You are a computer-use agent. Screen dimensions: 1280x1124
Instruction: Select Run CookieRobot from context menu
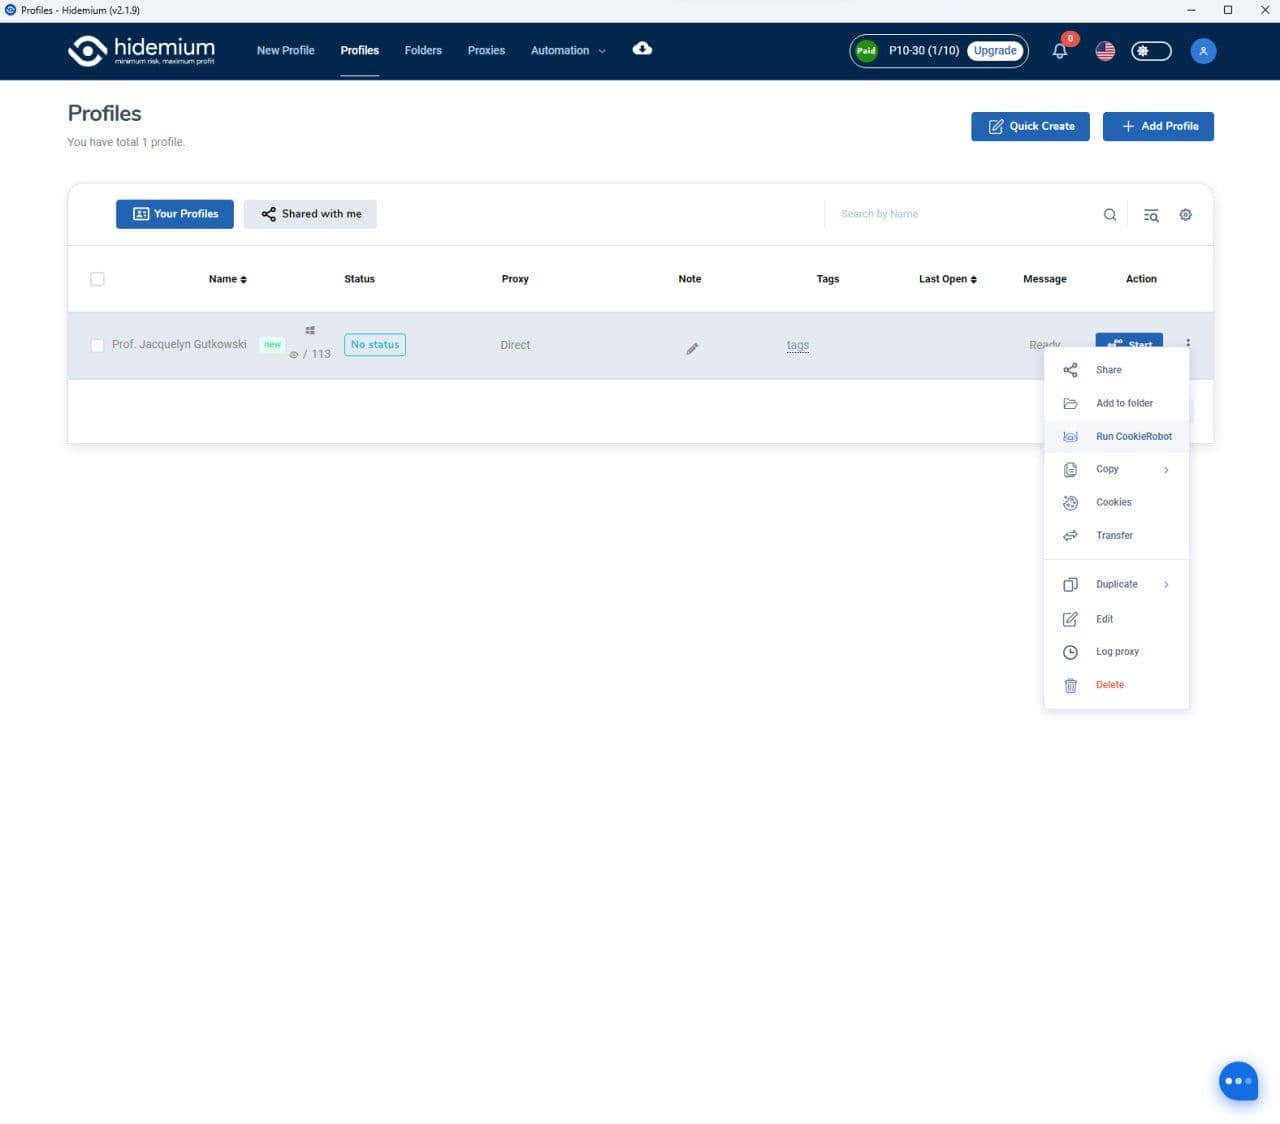[1133, 436]
